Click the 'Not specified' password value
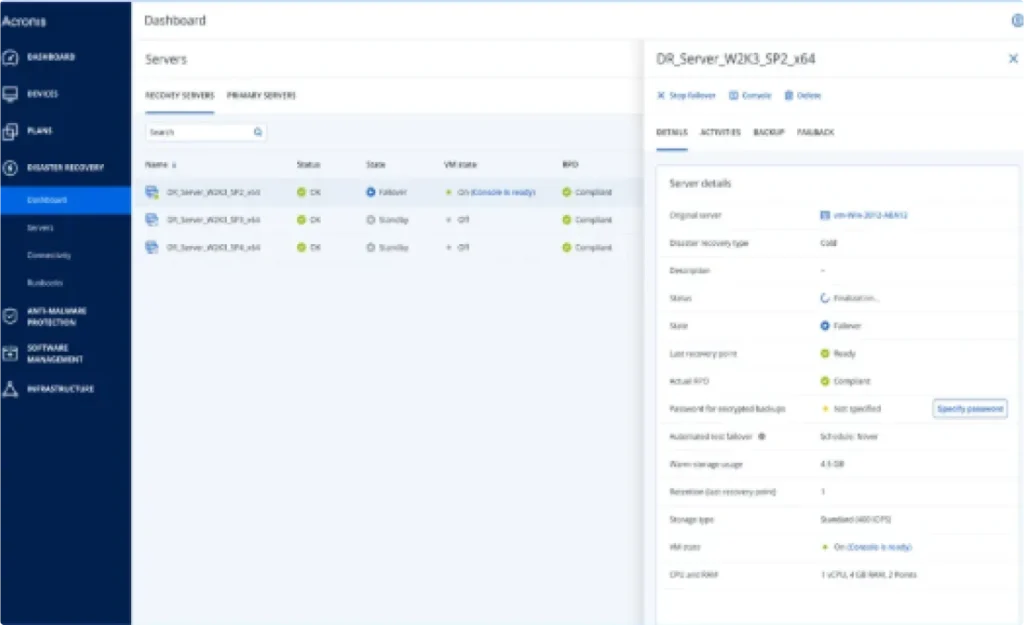The height and width of the screenshot is (625, 1024). 857,409
